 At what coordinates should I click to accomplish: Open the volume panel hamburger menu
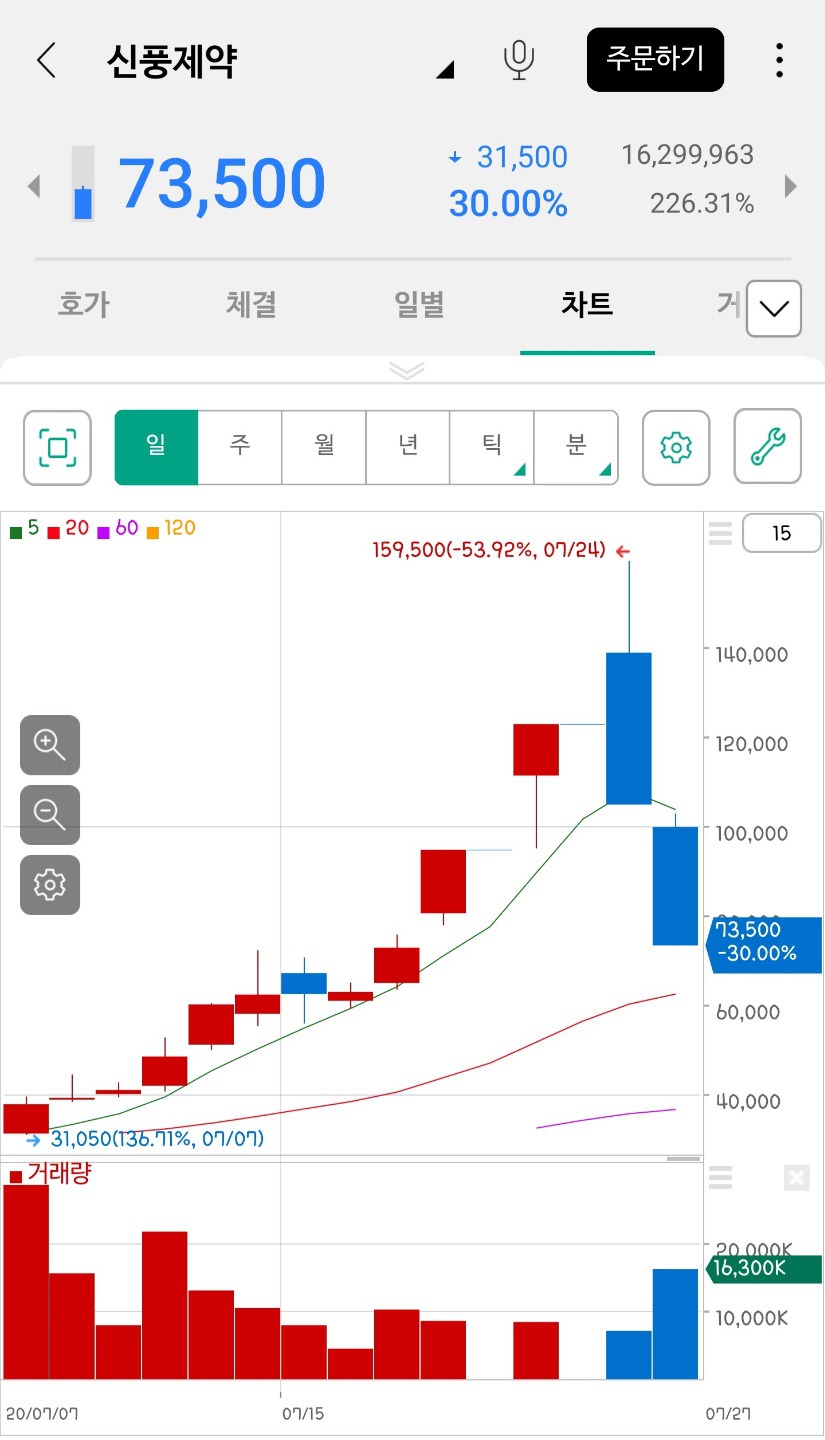pyautogui.click(x=720, y=1178)
